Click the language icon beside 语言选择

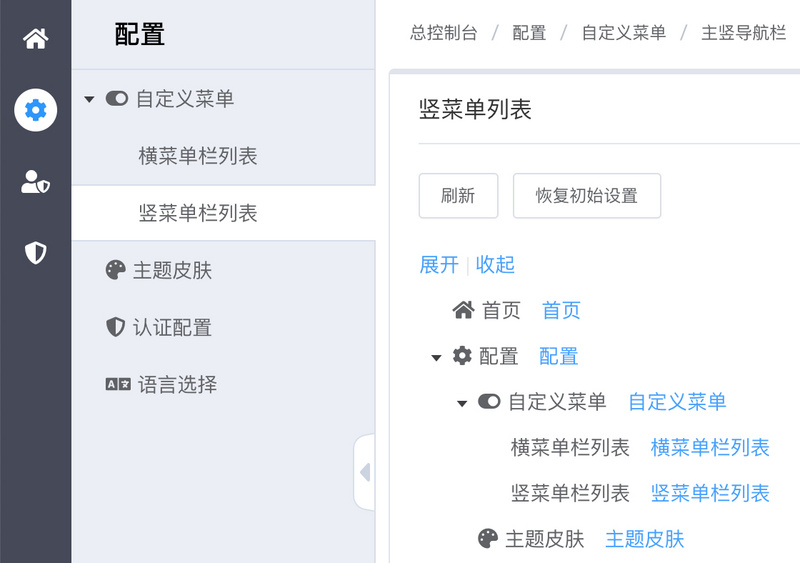(x=117, y=384)
